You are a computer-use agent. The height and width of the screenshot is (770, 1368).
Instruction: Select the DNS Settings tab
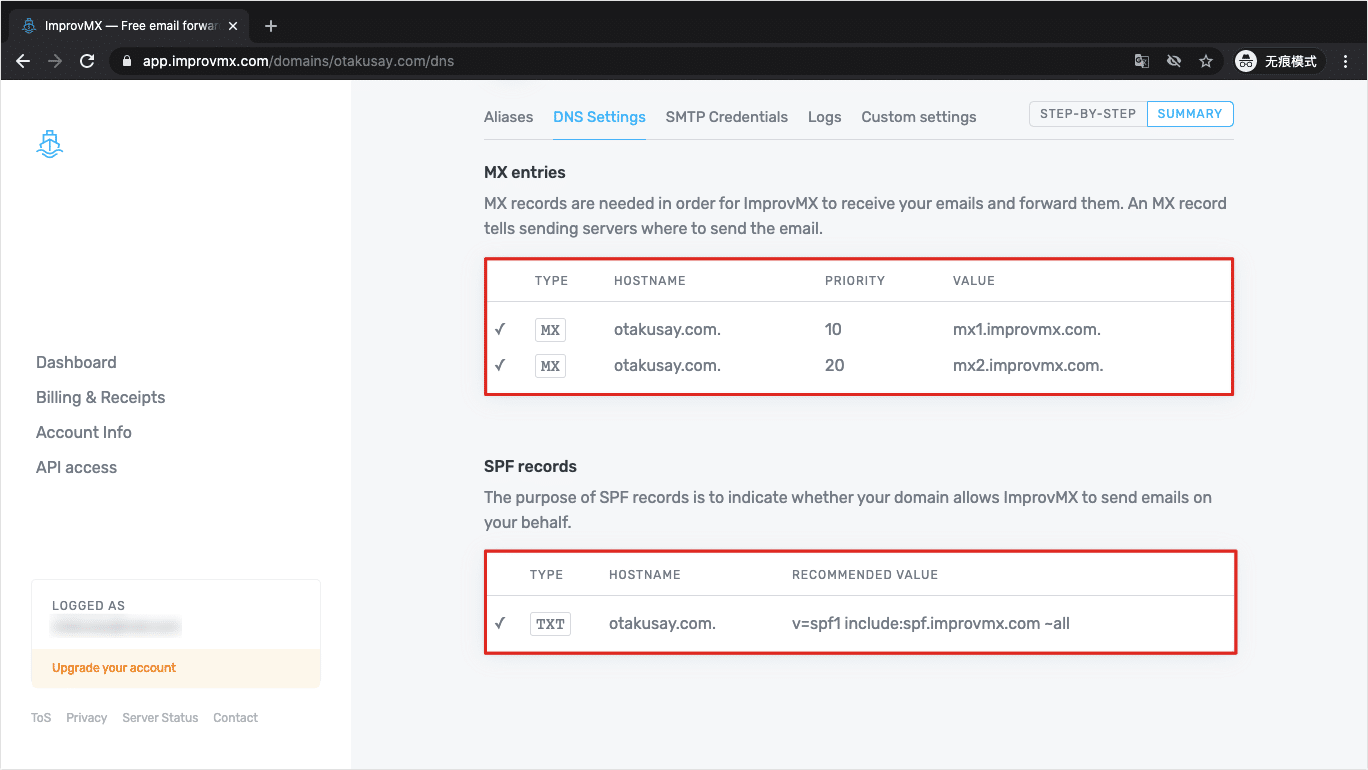click(599, 117)
